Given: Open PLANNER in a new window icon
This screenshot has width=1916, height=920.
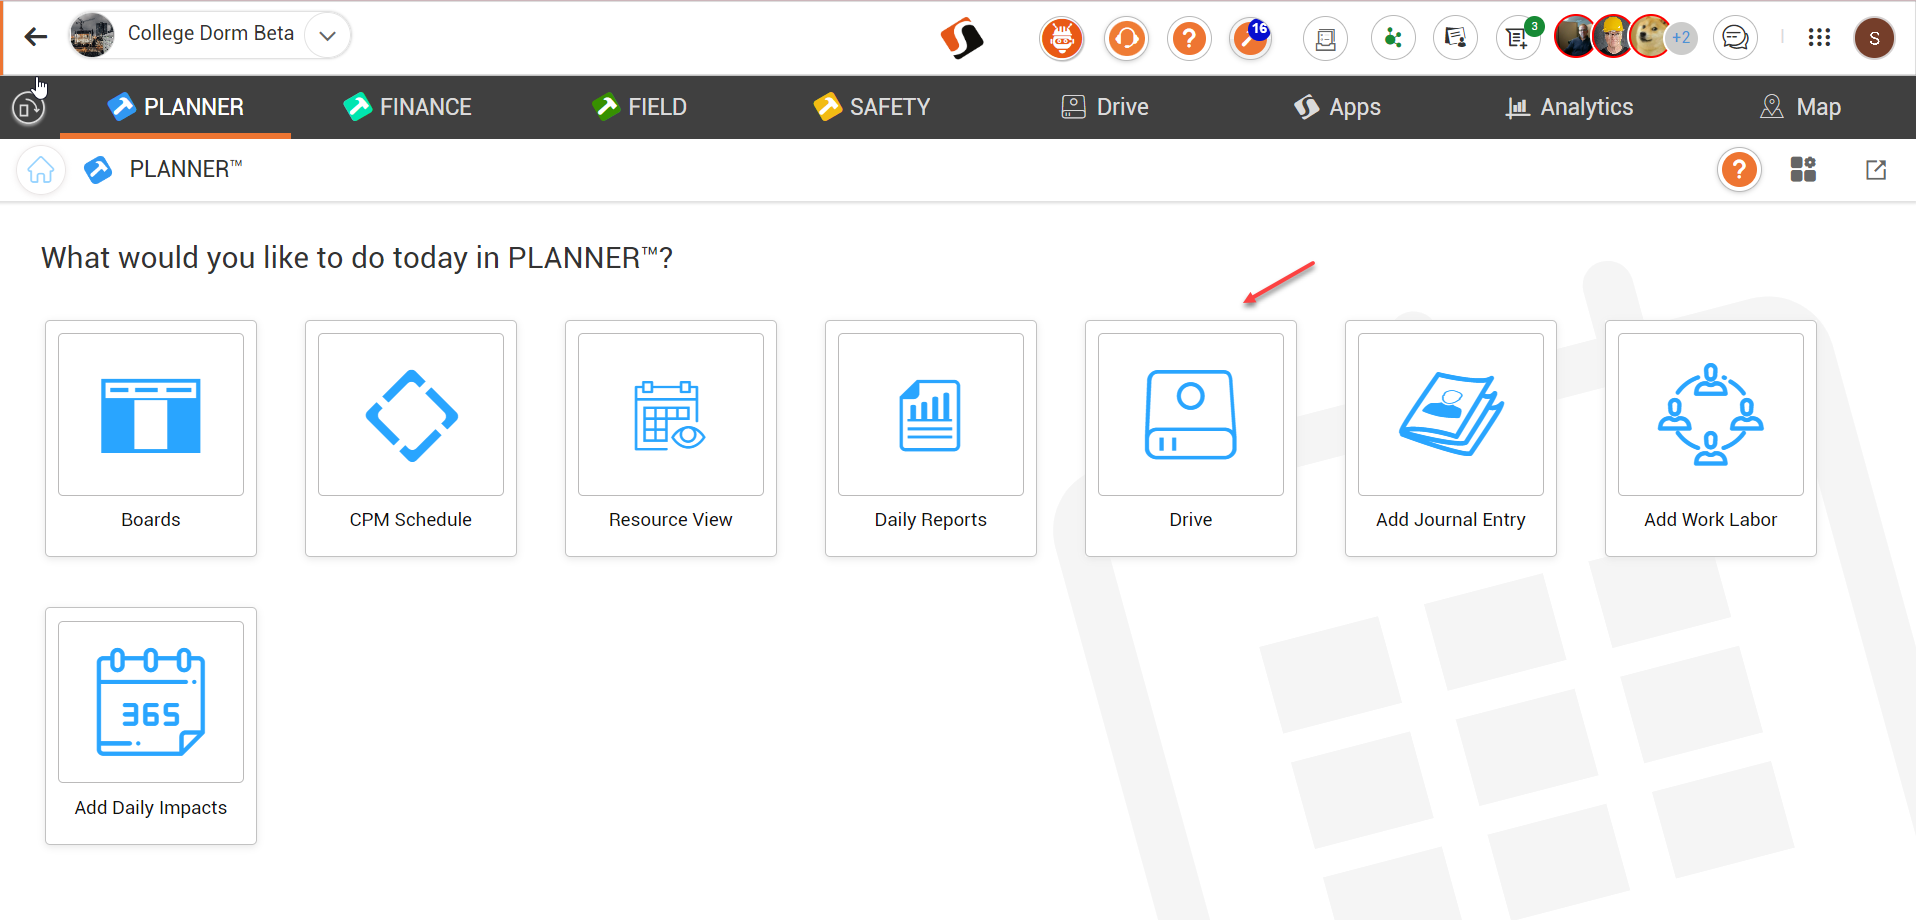Looking at the screenshot, I should click(1876, 170).
